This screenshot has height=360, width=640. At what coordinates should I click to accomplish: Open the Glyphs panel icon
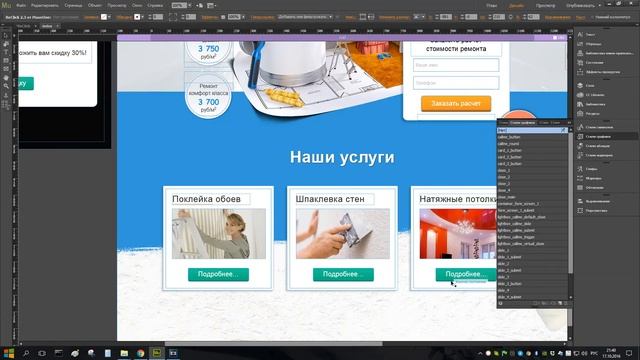(x=580, y=169)
